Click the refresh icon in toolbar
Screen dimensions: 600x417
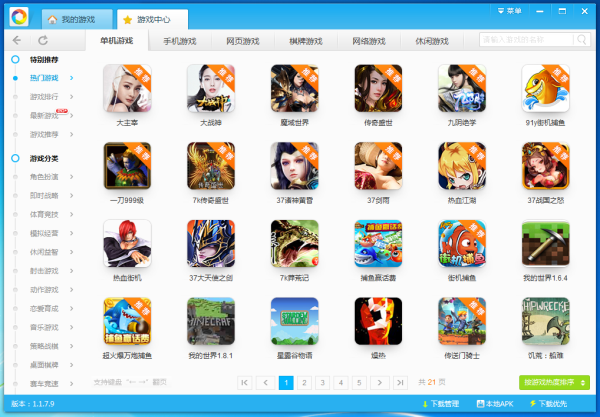(x=43, y=41)
